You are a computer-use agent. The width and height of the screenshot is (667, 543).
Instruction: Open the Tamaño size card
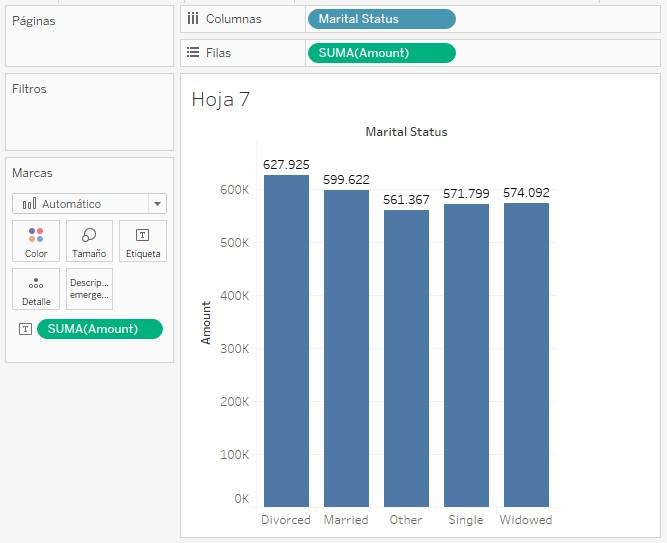tap(89, 241)
